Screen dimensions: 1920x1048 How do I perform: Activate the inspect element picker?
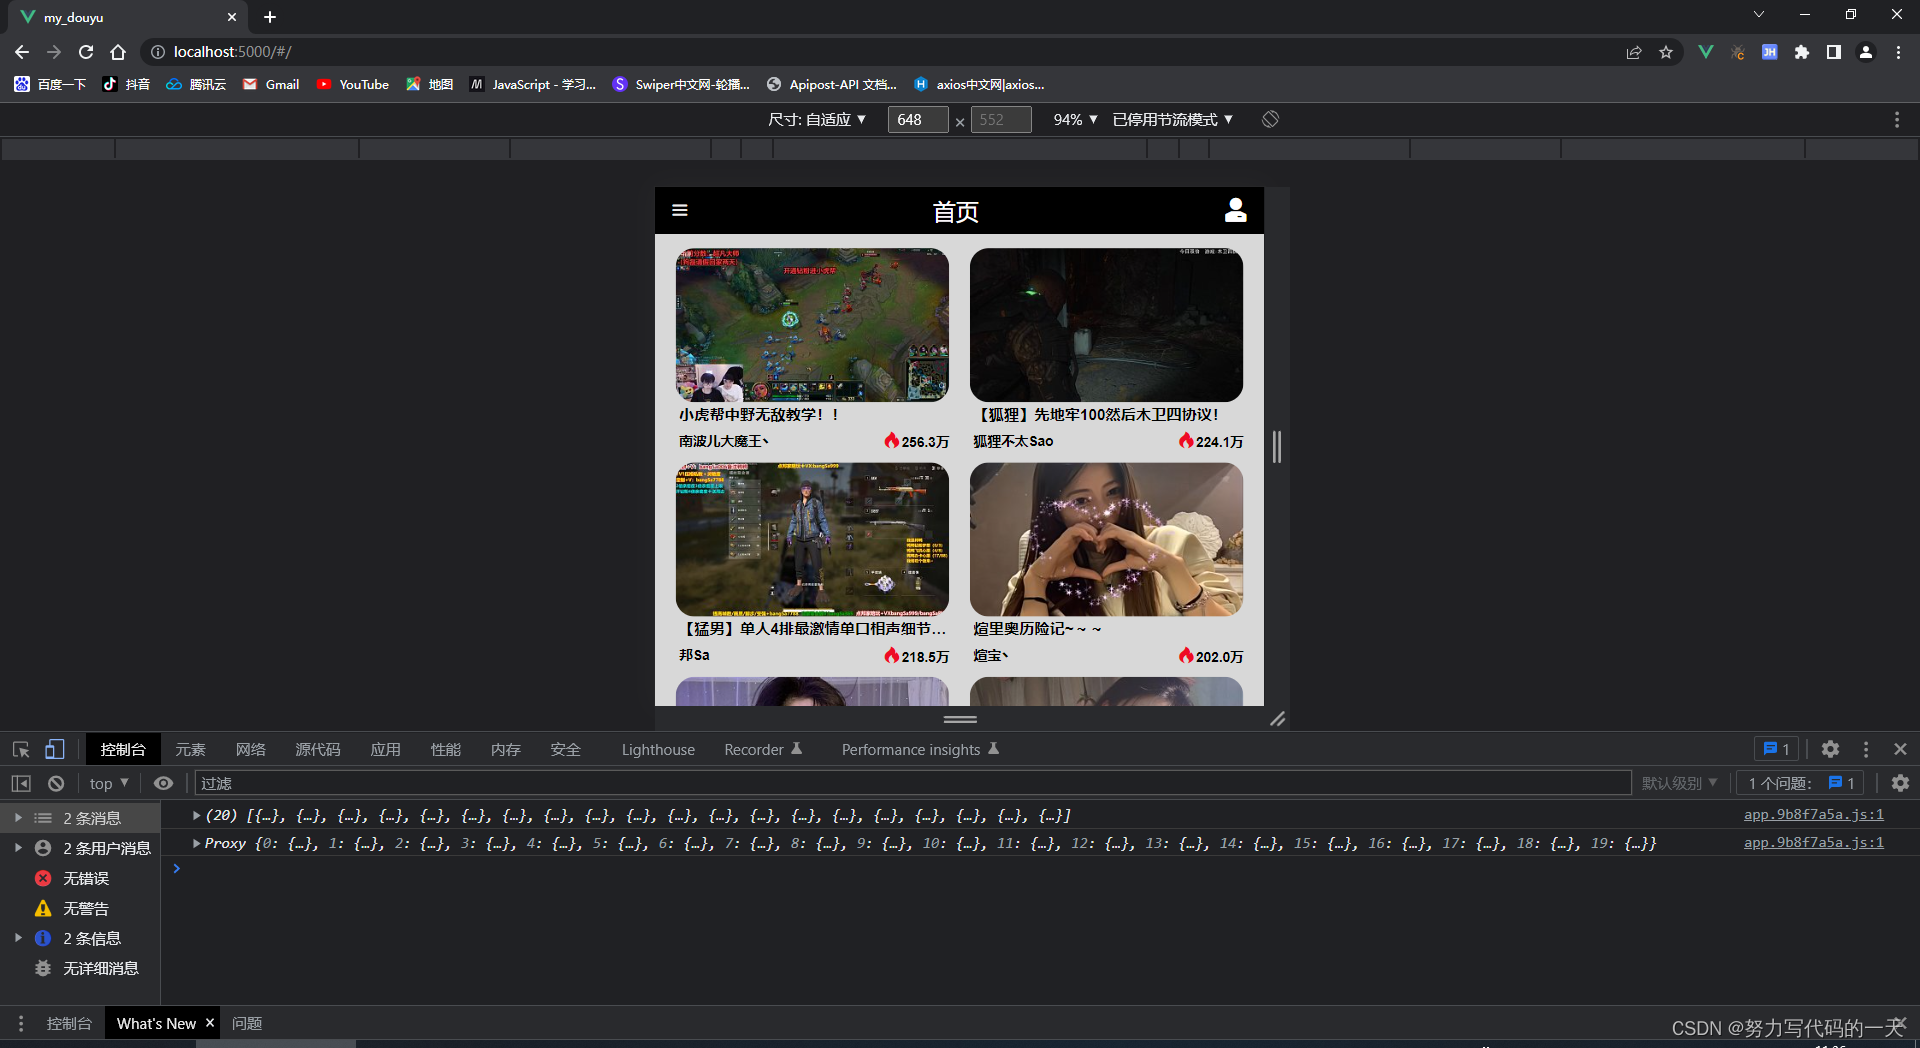pos(21,749)
